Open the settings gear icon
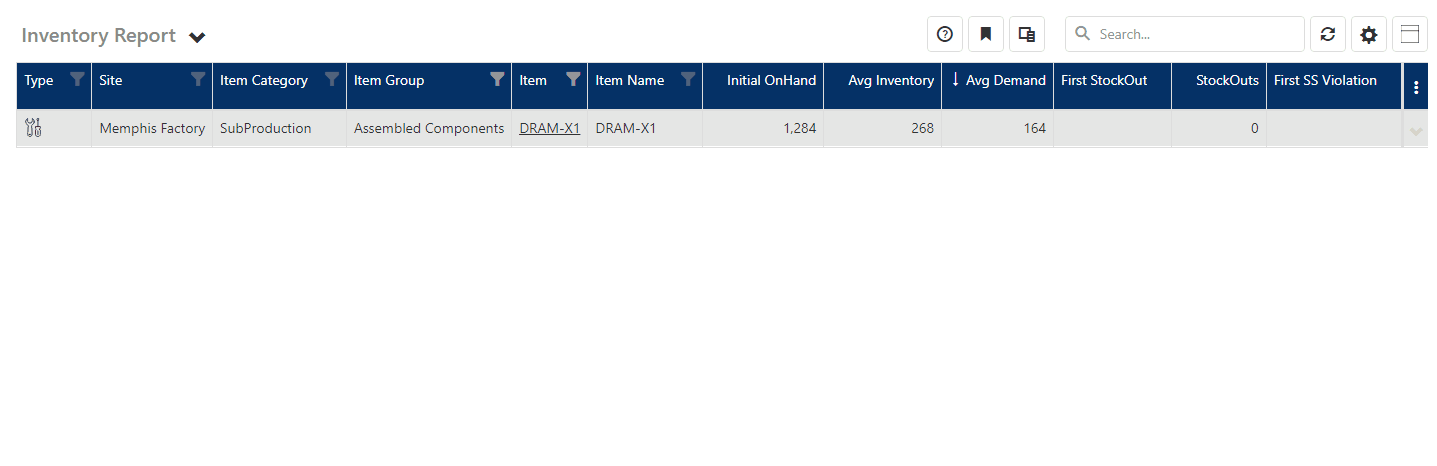Viewport: 1437px width, 466px height. point(1369,34)
